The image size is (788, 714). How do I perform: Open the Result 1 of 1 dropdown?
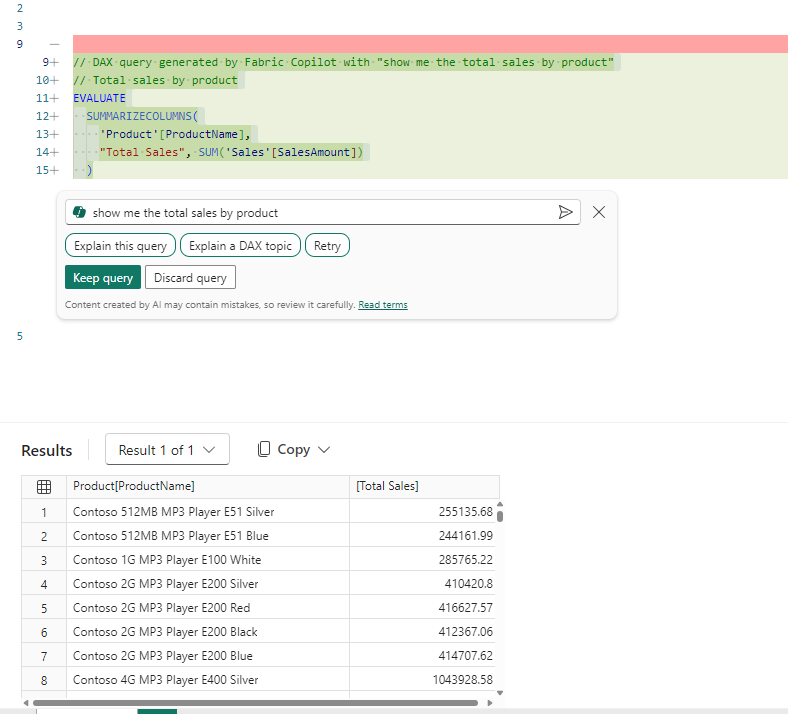(167, 450)
